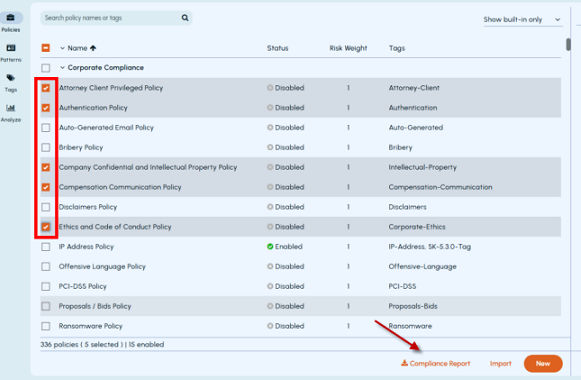This screenshot has height=380, width=581.
Task: Uncheck Compensation Communication Policy checkbox
Action: click(x=46, y=187)
